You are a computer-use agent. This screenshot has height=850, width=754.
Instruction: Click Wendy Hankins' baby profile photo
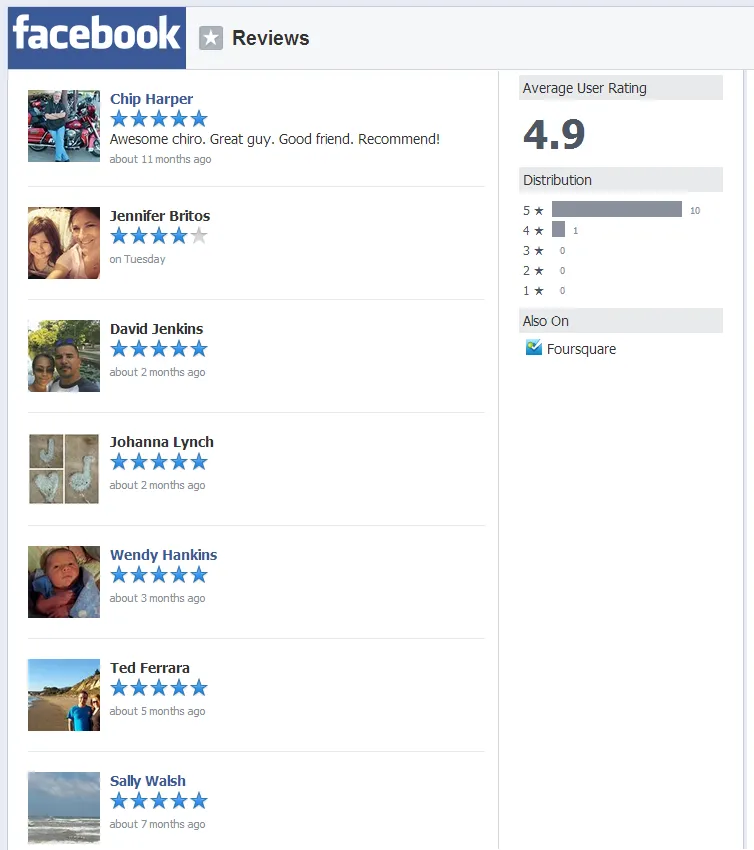coord(64,581)
